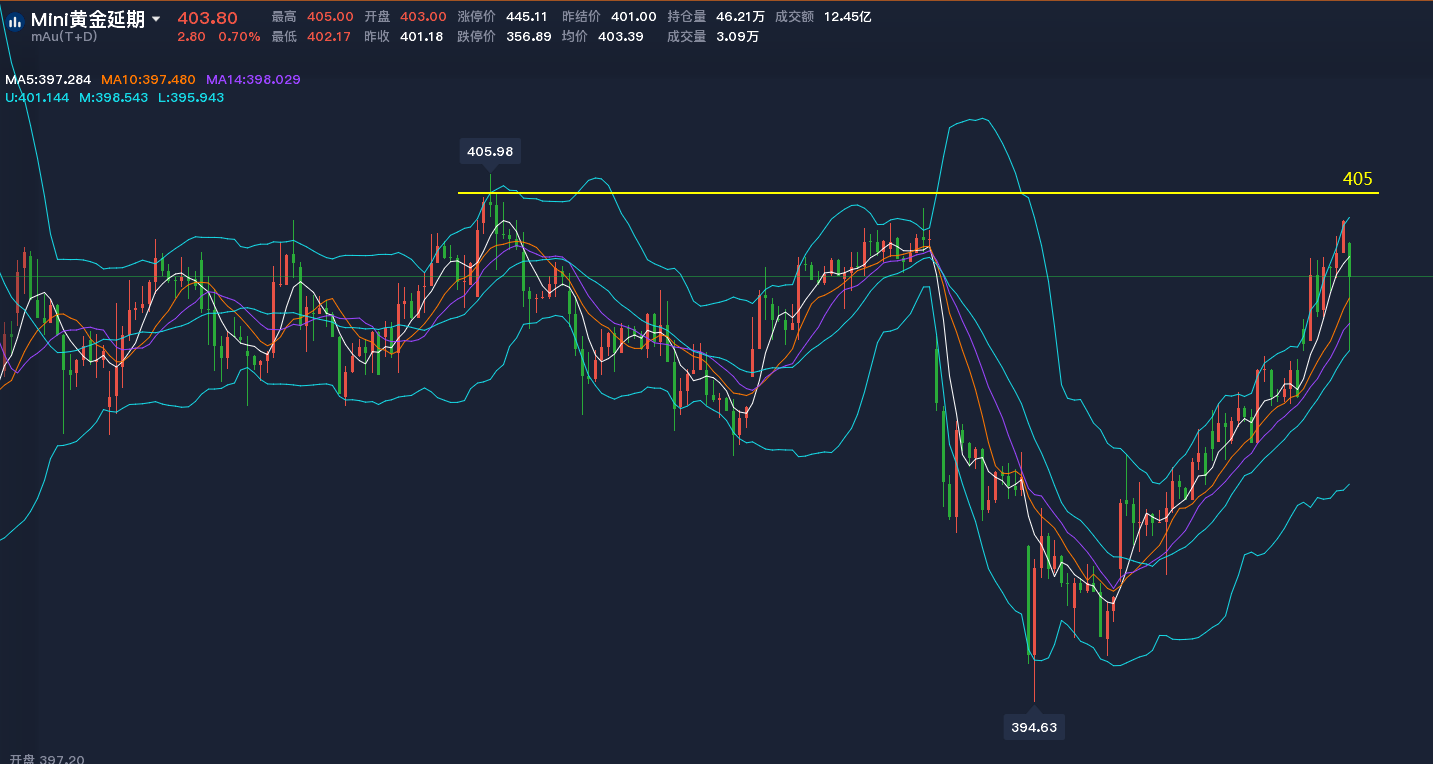The height and width of the screenshot is (764, 1433).
Task: Click the 开盘 397.20 readout below the chart
Action: [47, 759]
